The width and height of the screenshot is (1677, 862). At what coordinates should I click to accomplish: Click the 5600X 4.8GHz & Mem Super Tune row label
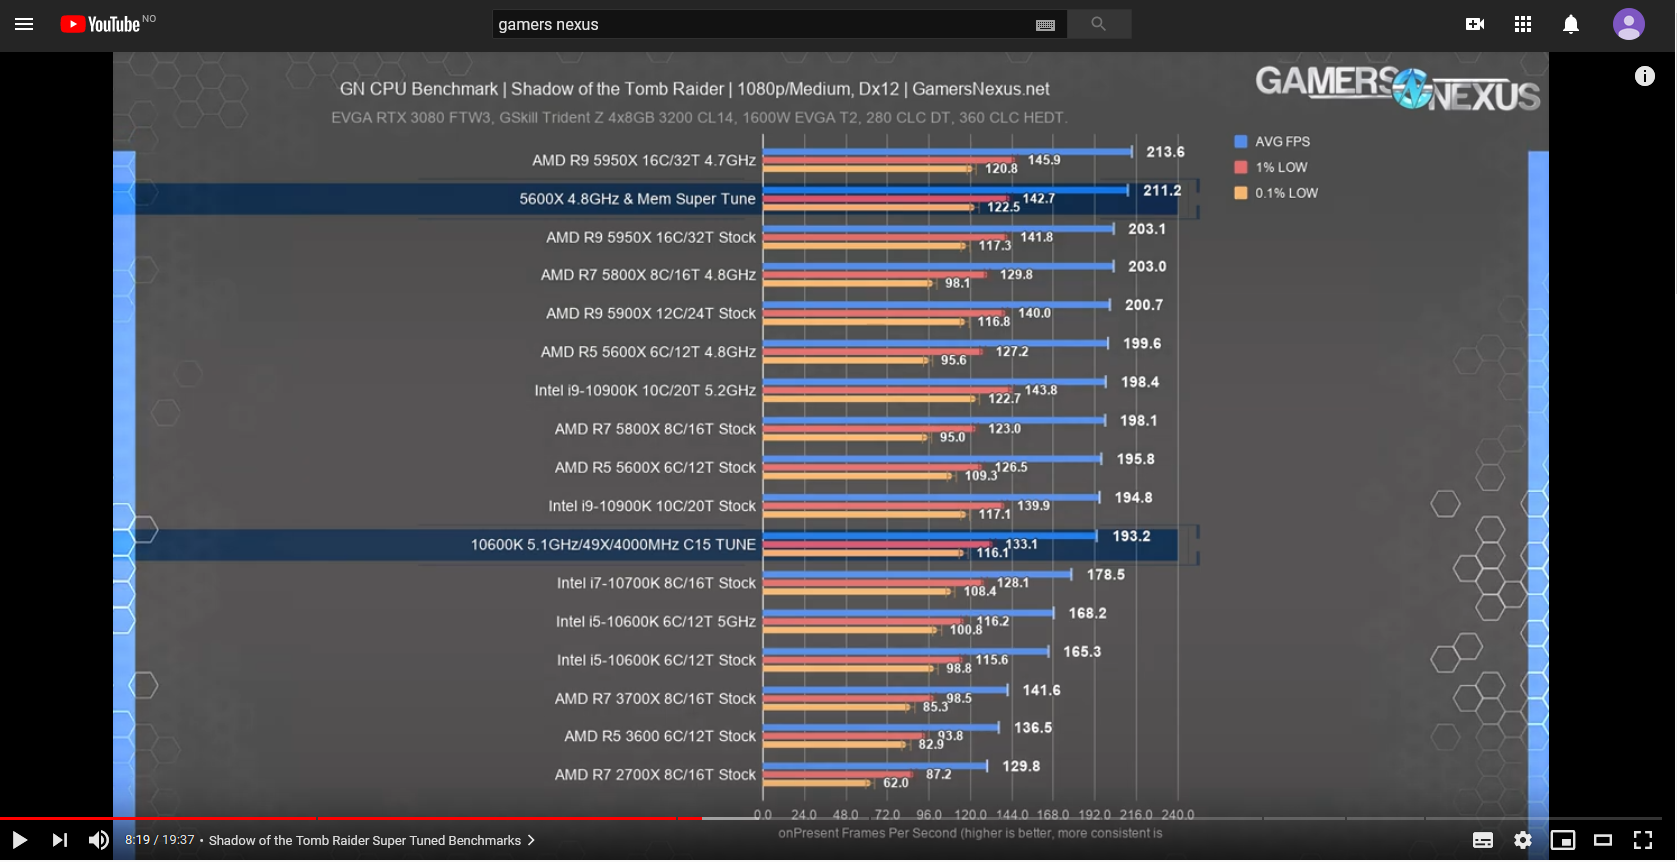(x=637, y=199)
